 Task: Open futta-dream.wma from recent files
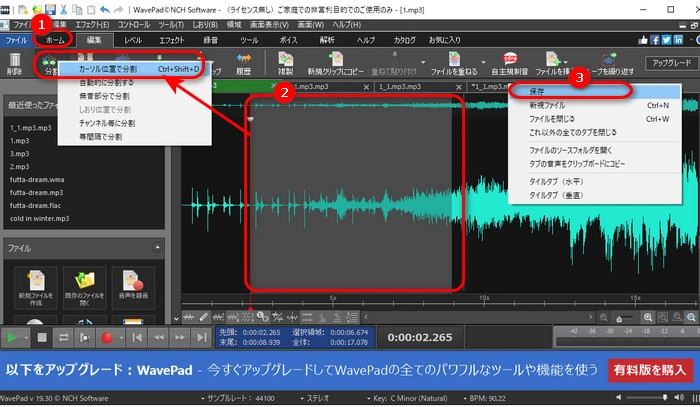(37, 179)
